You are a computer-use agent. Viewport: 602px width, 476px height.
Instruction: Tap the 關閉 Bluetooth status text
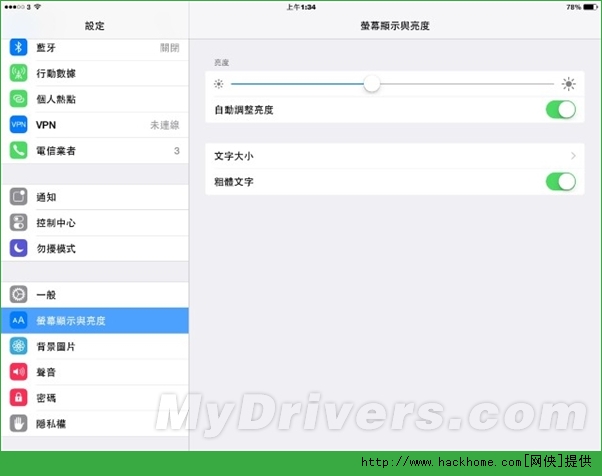(170, 48)
